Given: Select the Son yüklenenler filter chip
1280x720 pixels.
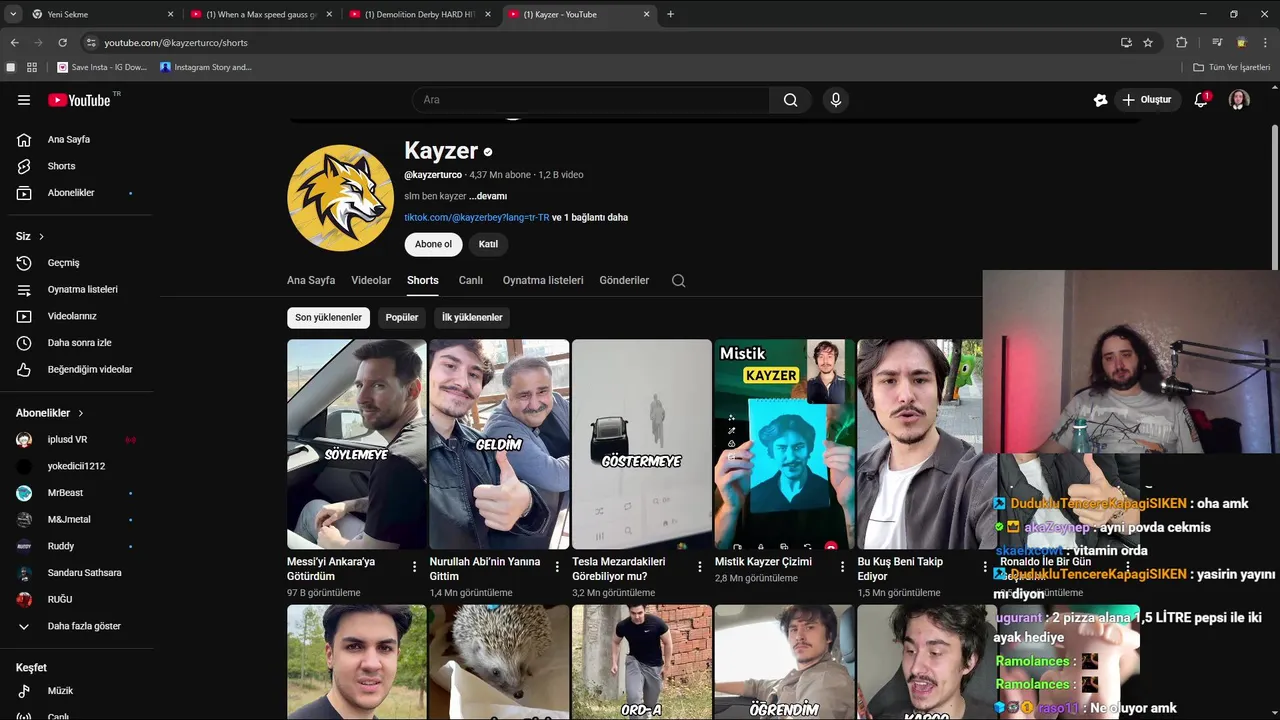Looking at the screenshot, I should point(328,318).
